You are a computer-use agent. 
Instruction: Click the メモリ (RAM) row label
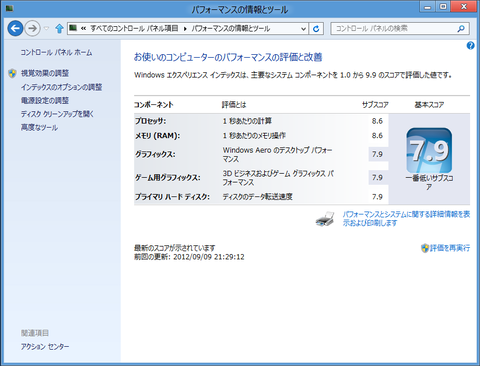158,136
